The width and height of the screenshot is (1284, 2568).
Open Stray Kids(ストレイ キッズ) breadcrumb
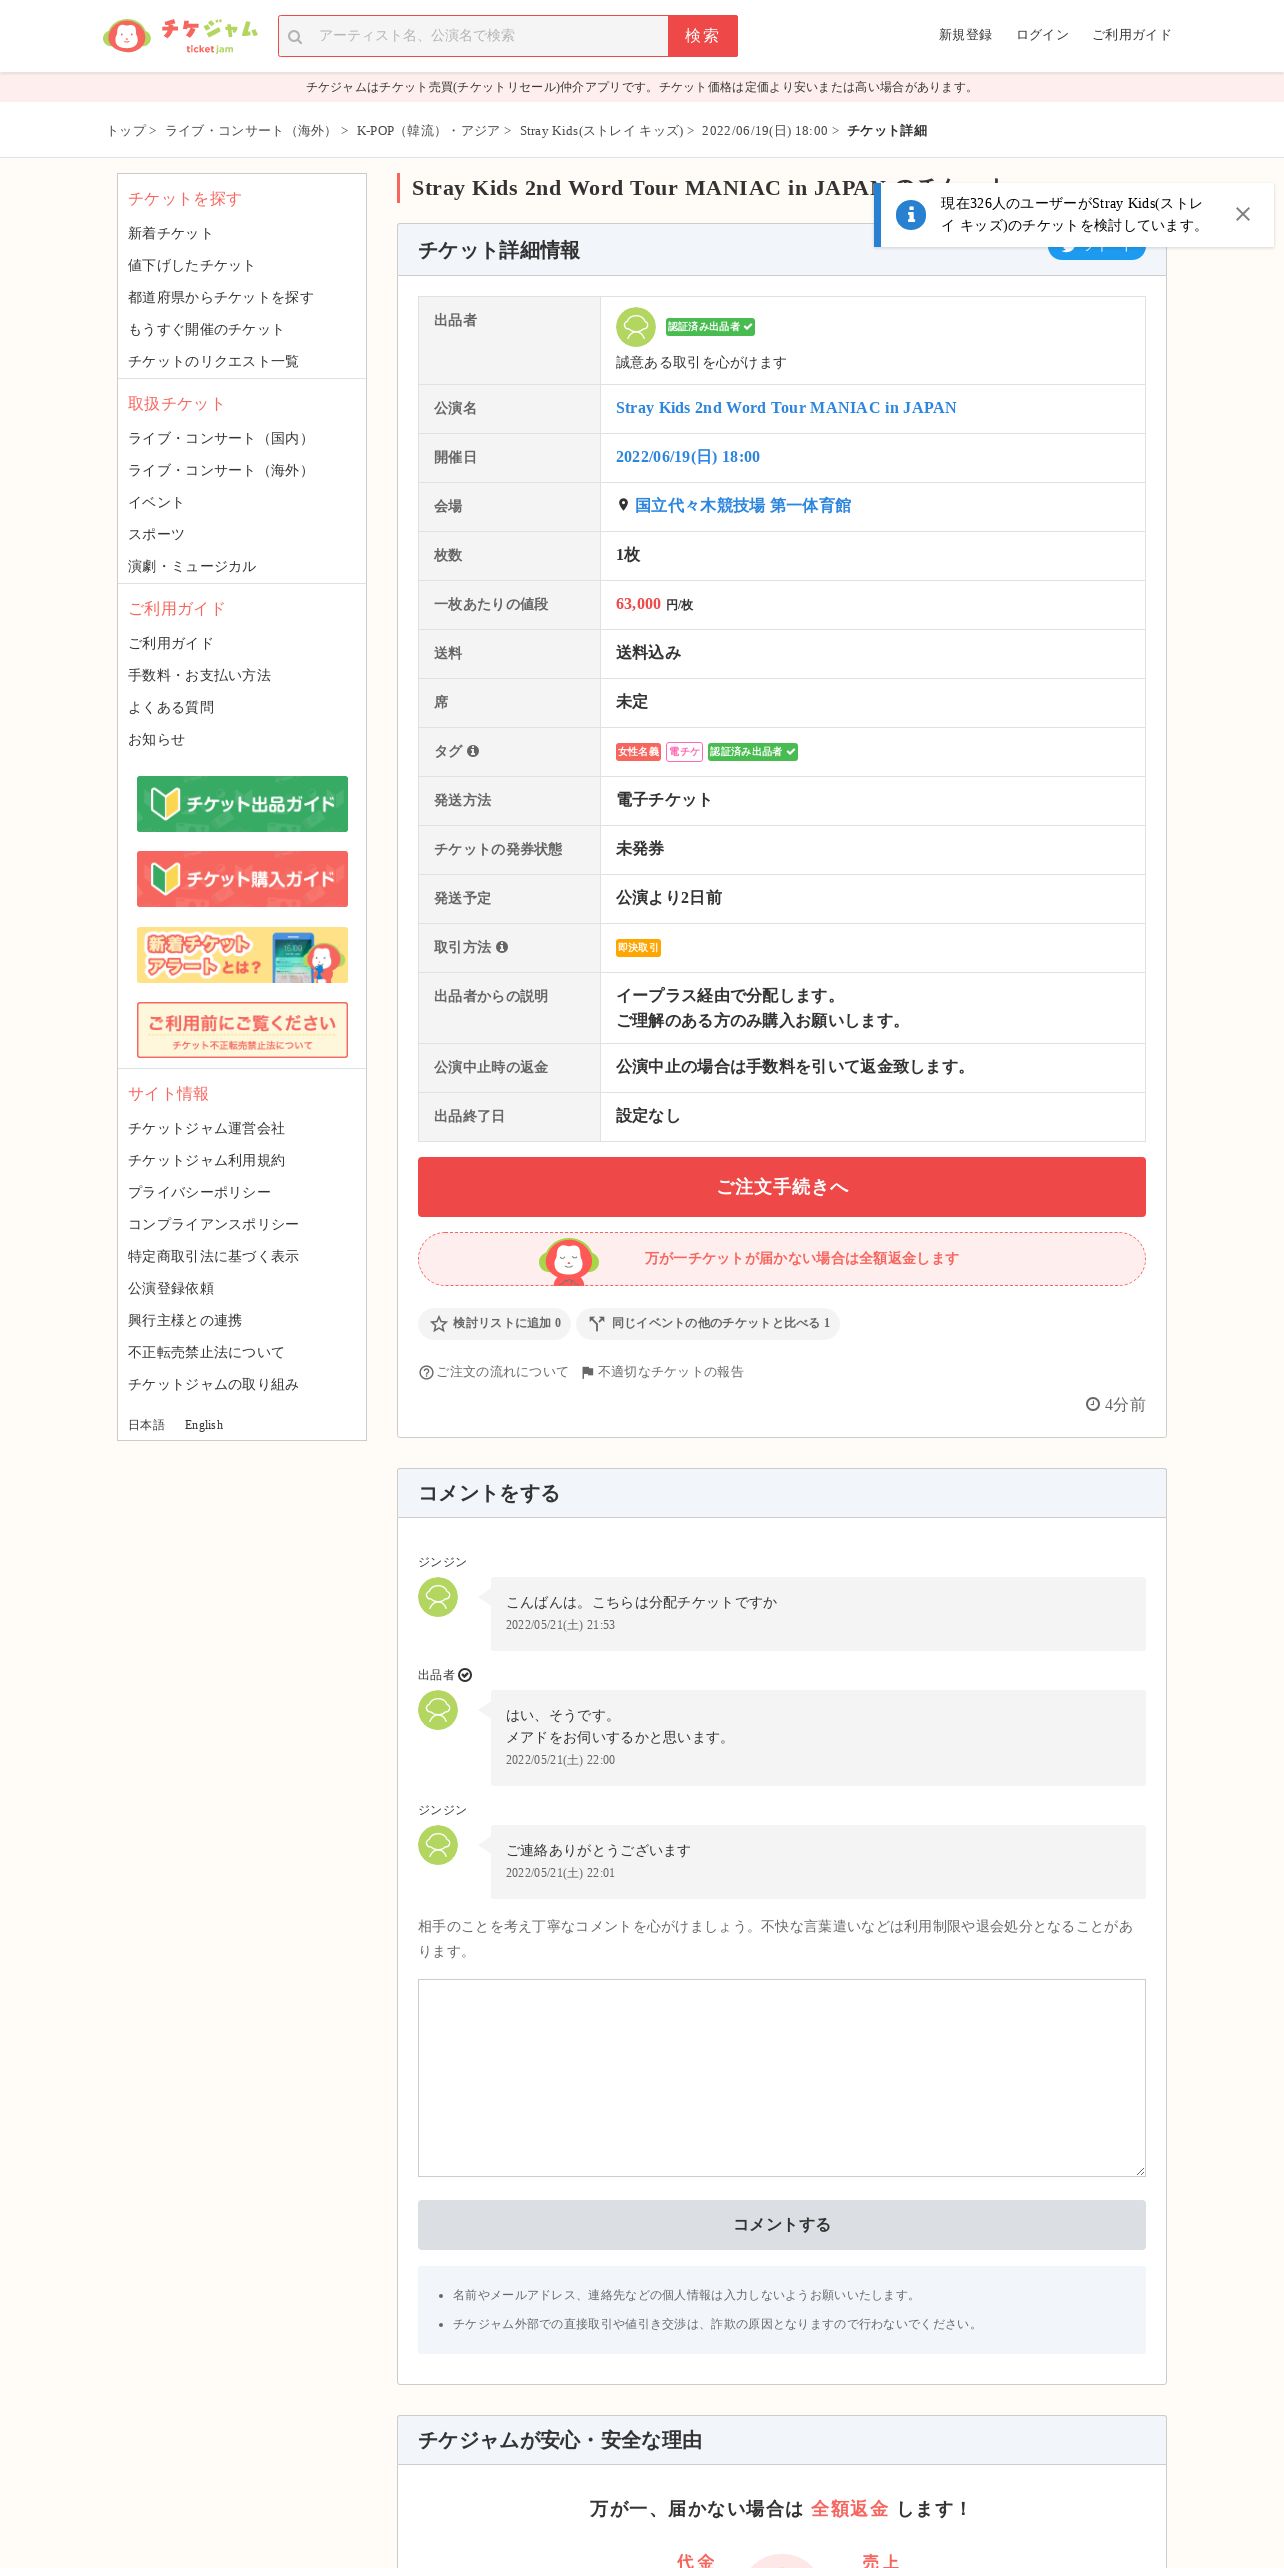(x=601, y=131)
